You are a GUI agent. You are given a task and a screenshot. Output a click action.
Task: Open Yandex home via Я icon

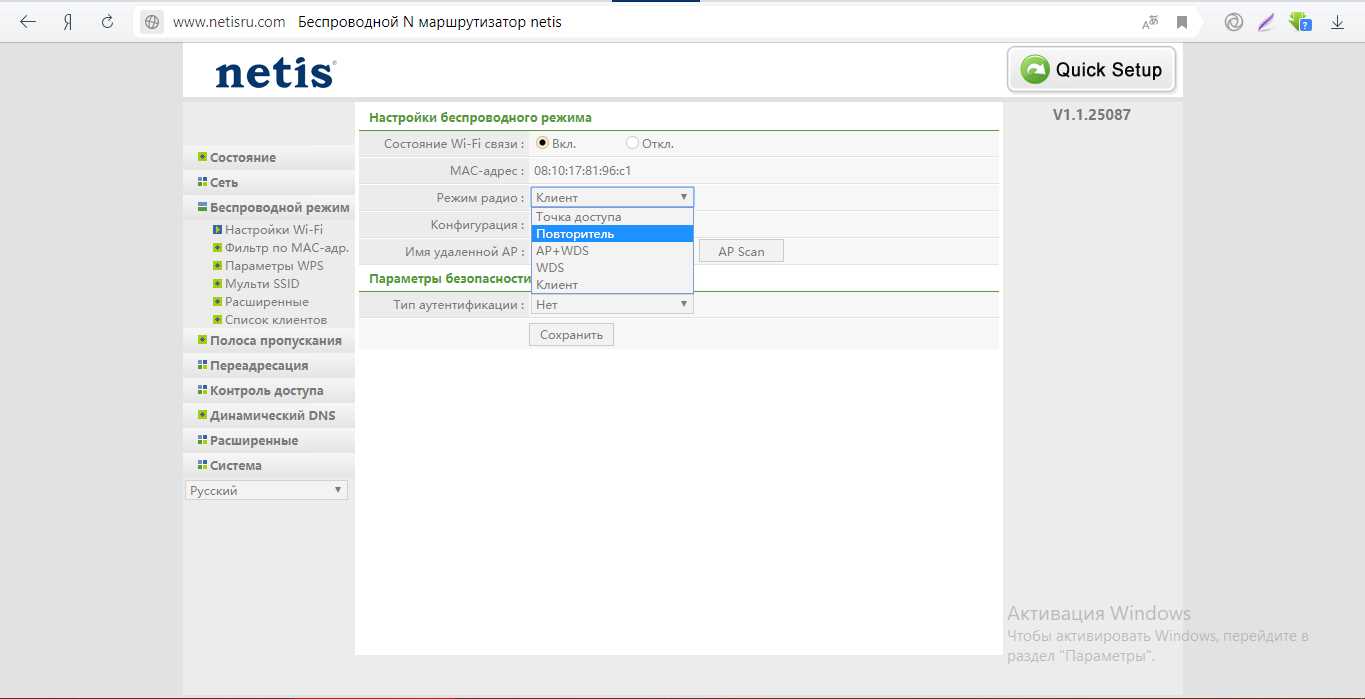pyautogui.click(x=68, y=21)
